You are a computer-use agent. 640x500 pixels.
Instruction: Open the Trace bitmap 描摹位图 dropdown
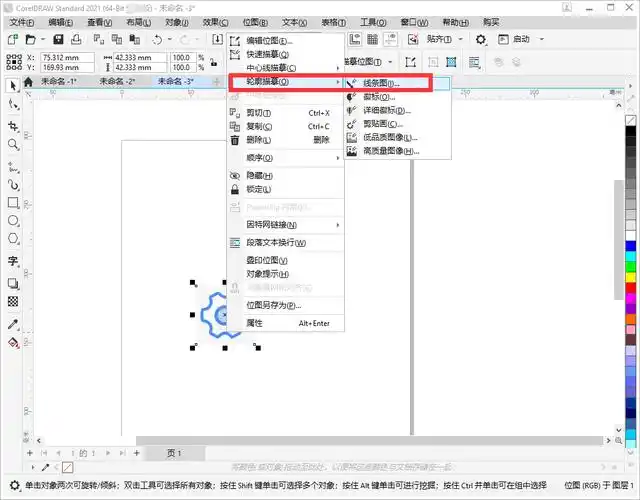[390, 62]
